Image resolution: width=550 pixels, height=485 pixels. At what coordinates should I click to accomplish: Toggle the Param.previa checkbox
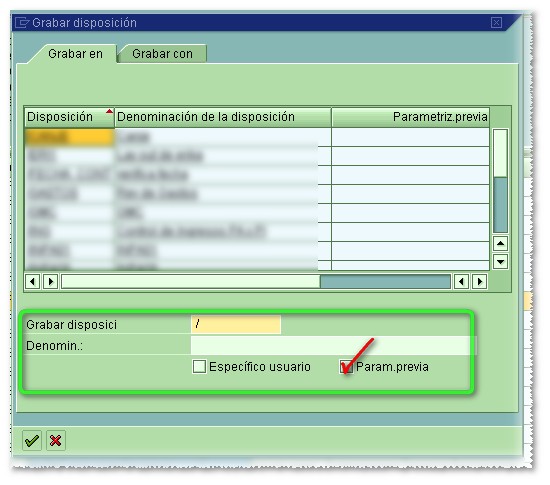[346, 367]
